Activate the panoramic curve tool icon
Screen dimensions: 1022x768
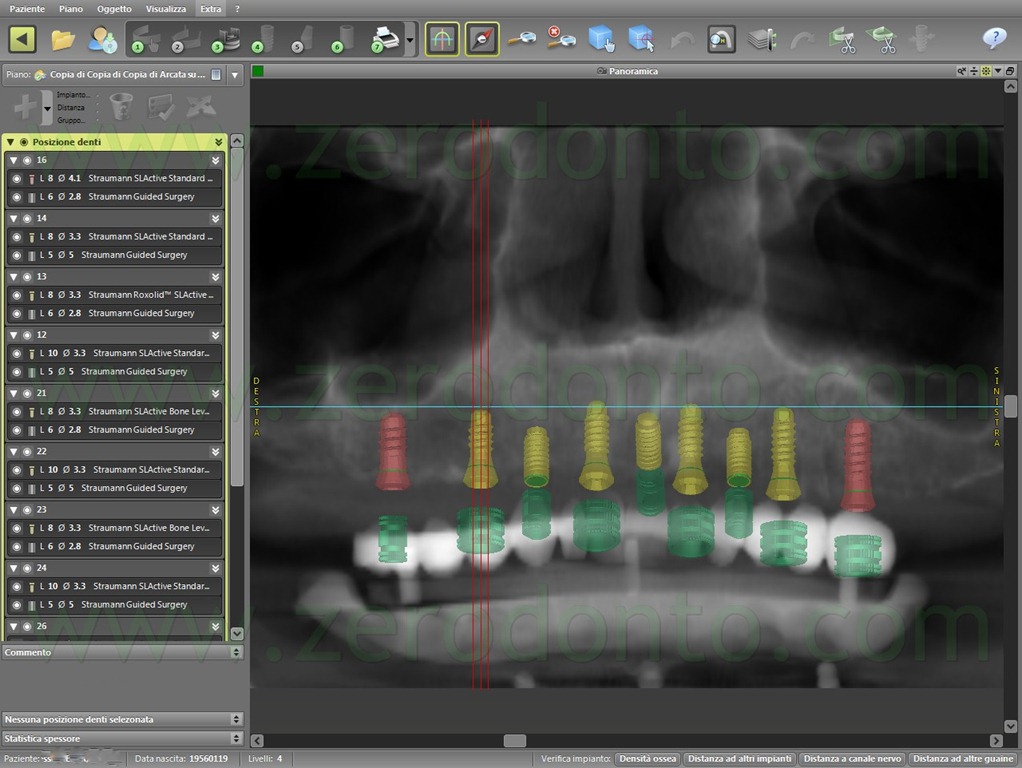coord(442,39)
